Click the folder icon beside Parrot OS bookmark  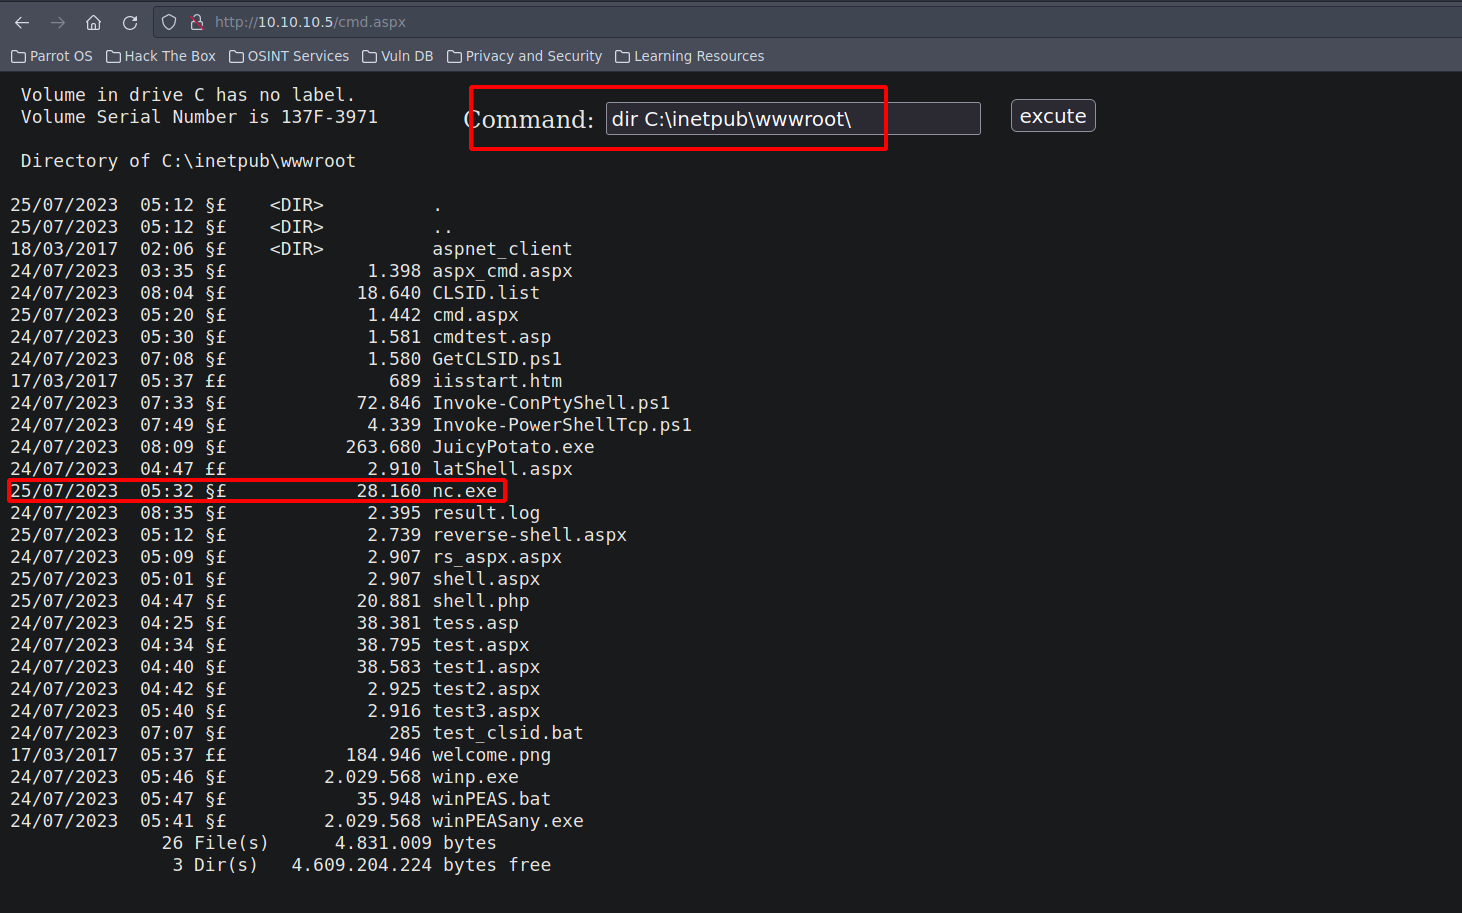coord(18,56)
